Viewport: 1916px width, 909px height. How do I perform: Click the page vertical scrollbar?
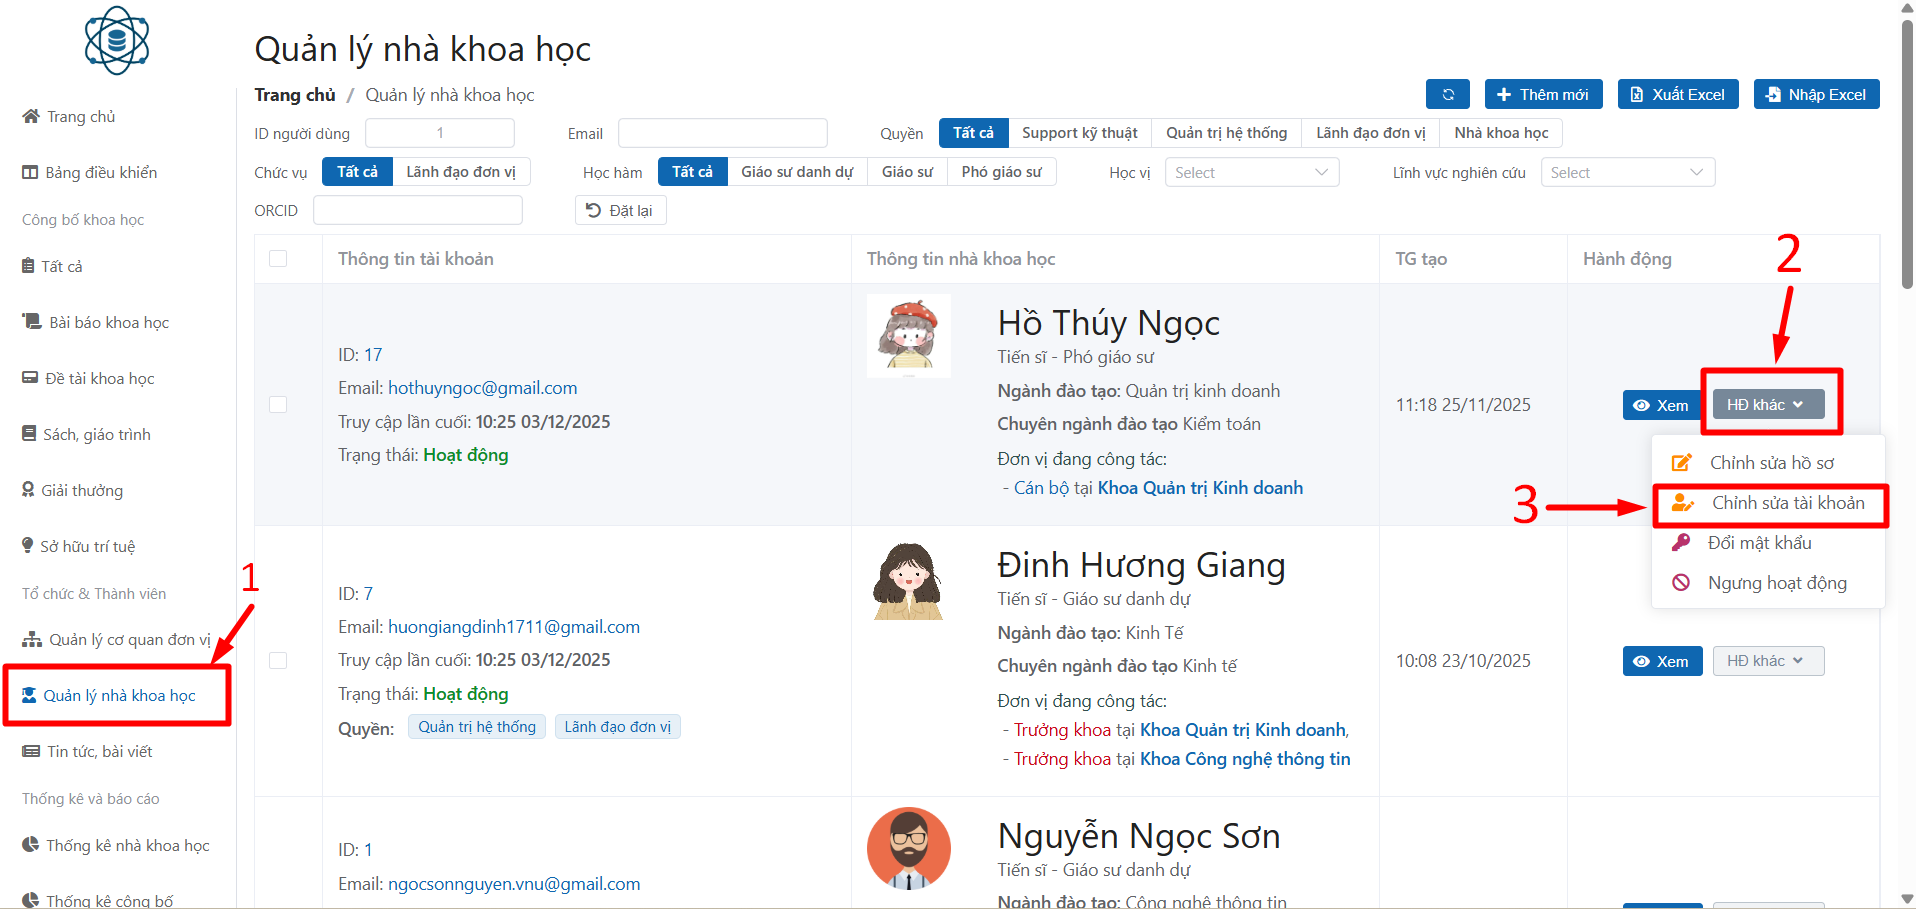pyautogui.click(x=1907, y=150)
